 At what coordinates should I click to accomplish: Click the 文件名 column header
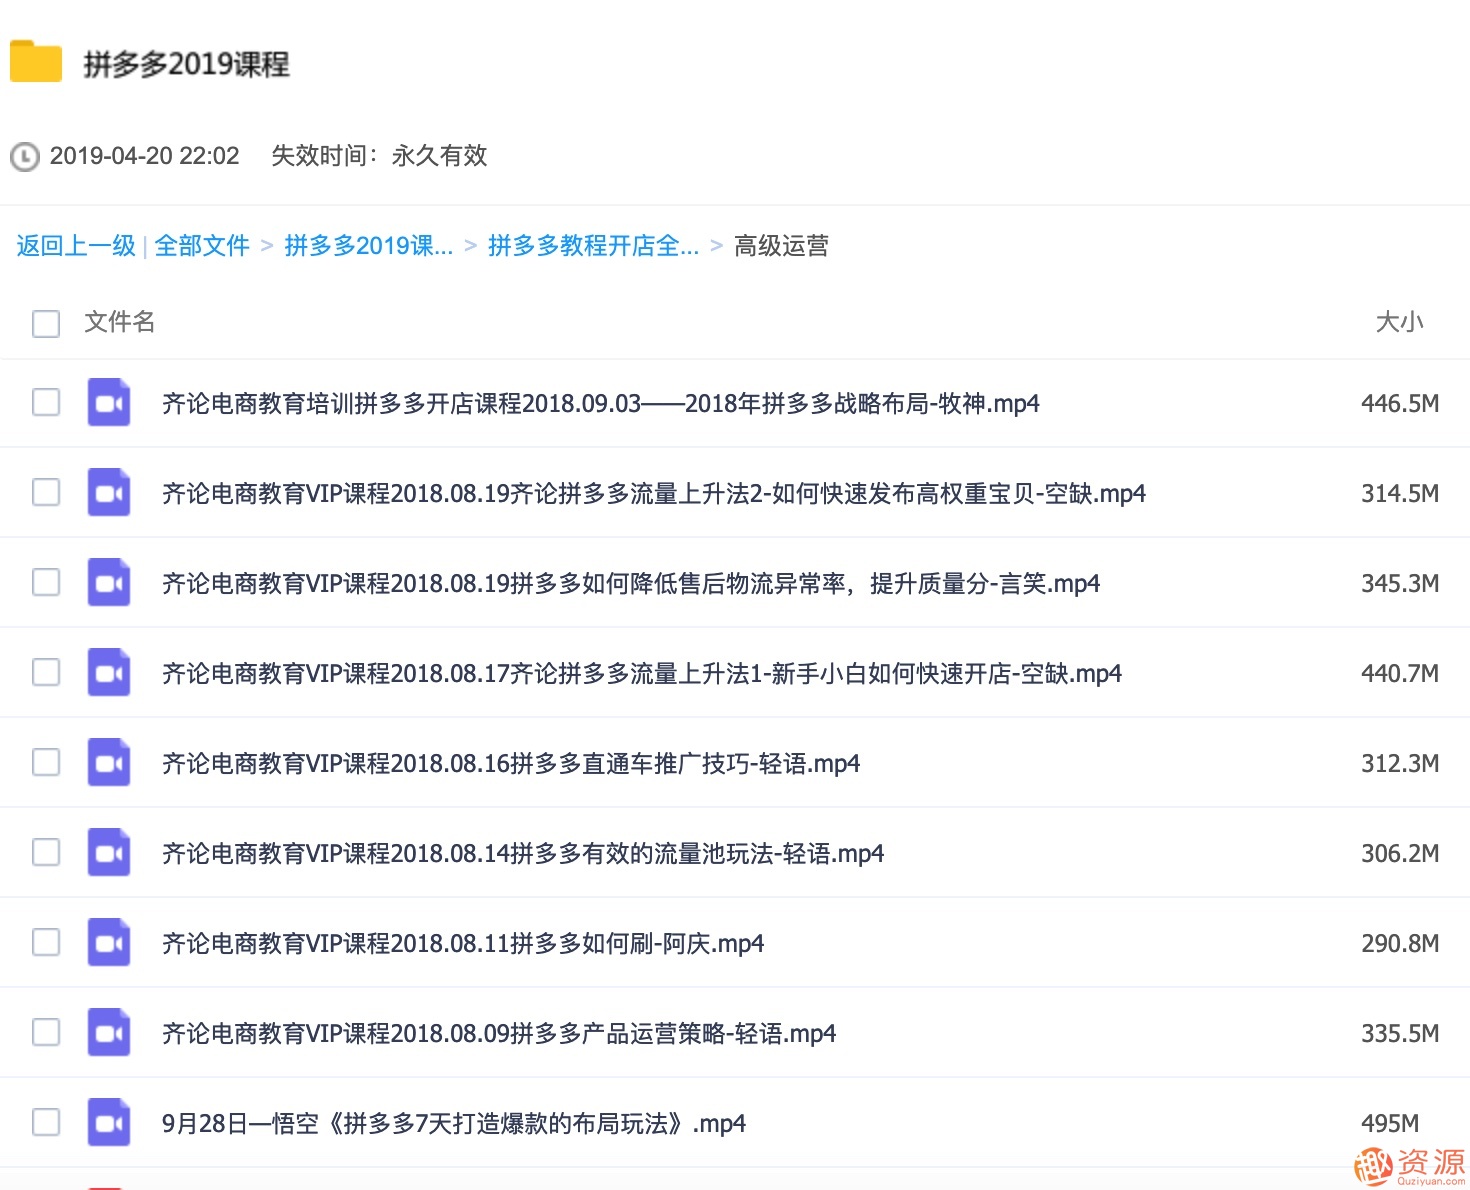click(x=120, y=322)
